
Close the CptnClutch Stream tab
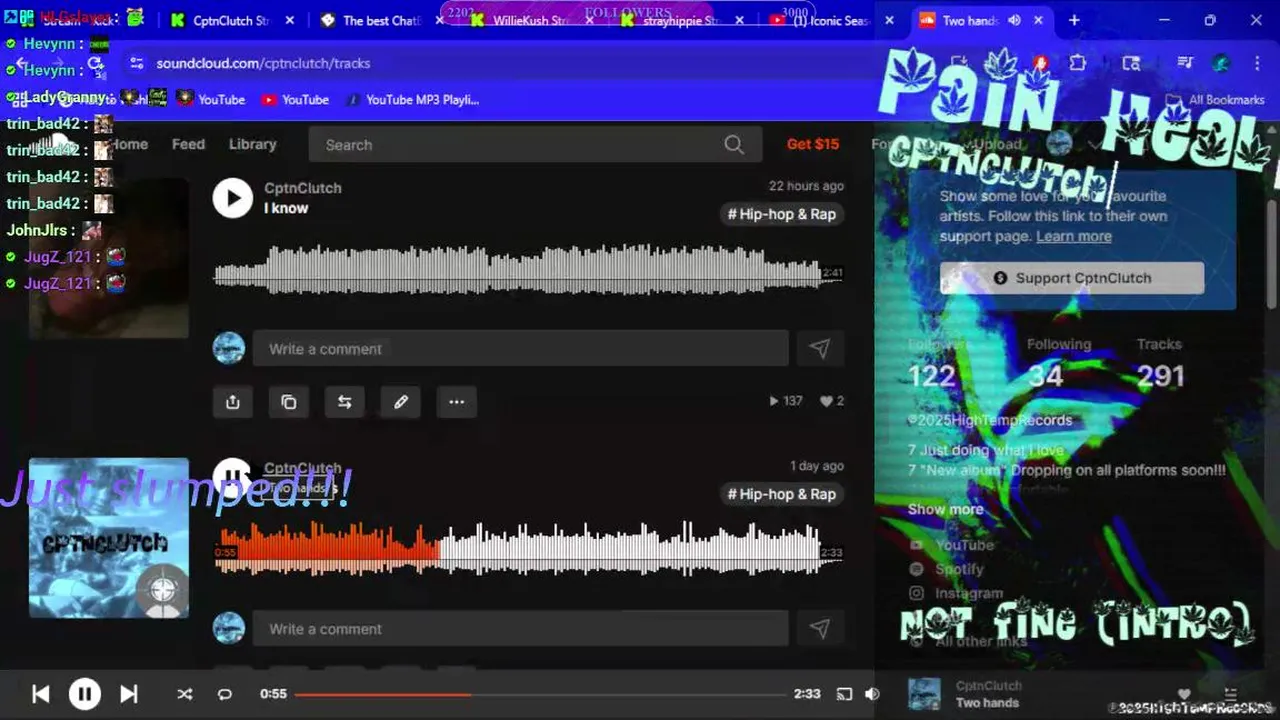[x=290, y=20]
